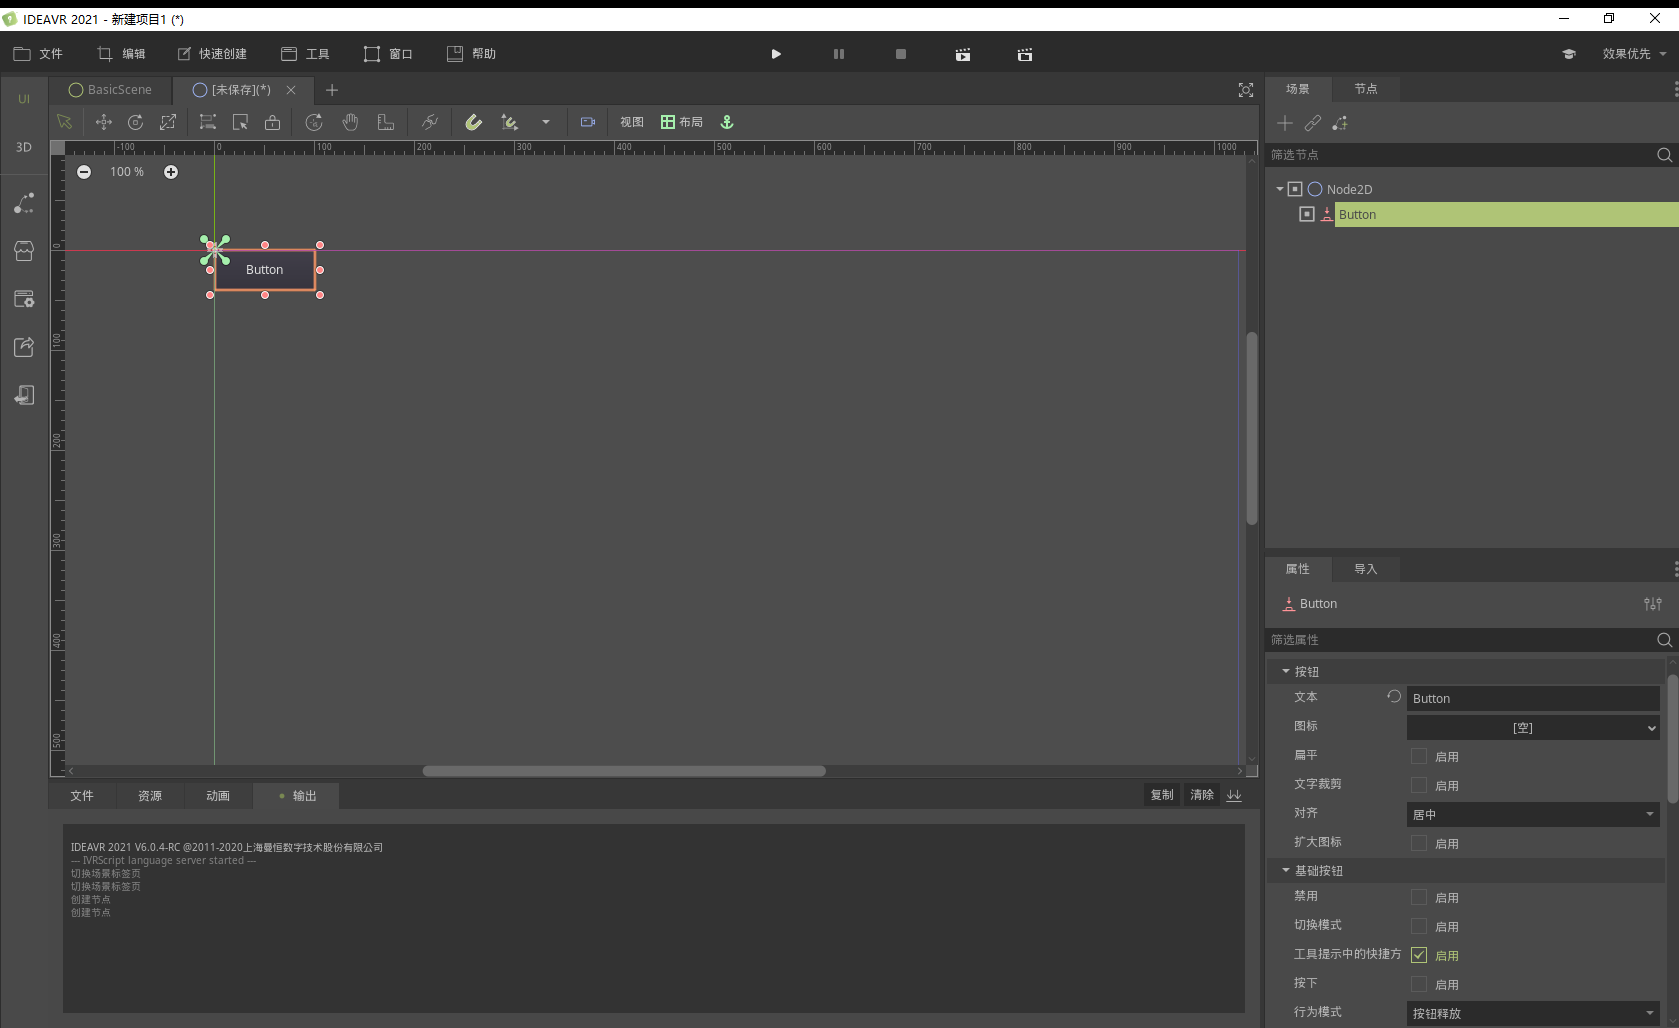Open the 资源 bottom tab
The image size is (1679, 1028).
(x=150, y=796)
